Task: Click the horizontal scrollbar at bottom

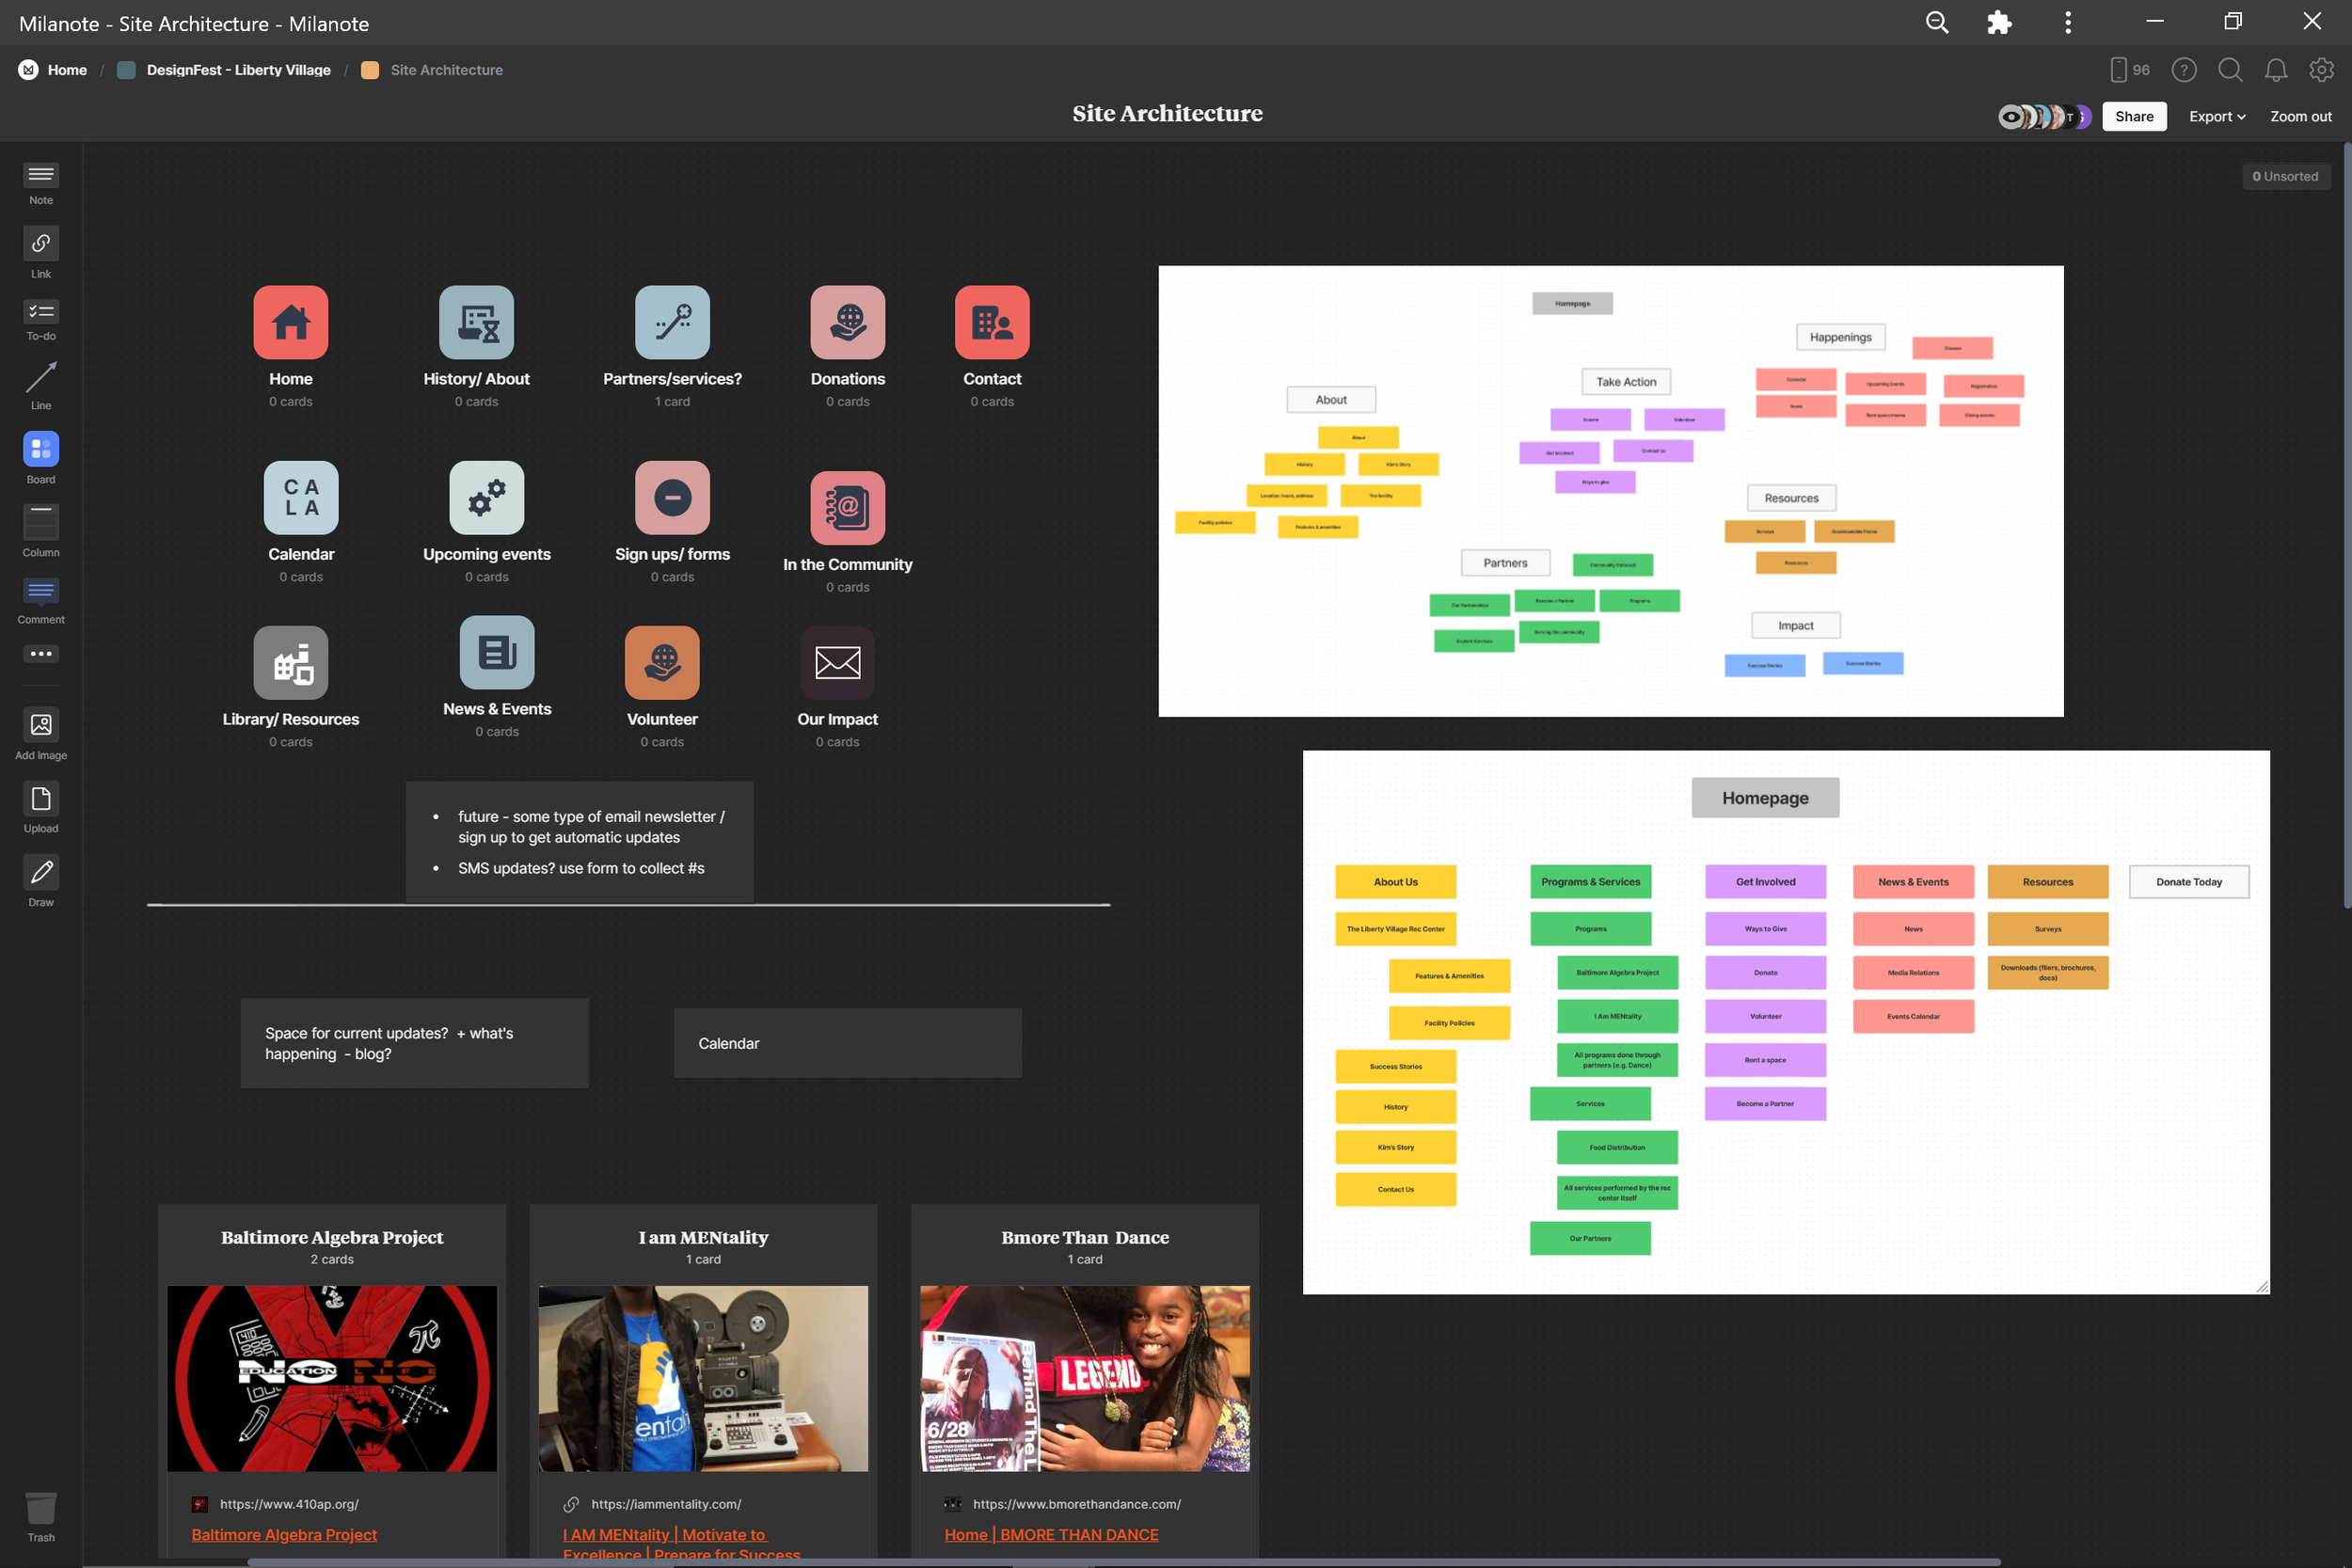Action: pos(1124,1562)
